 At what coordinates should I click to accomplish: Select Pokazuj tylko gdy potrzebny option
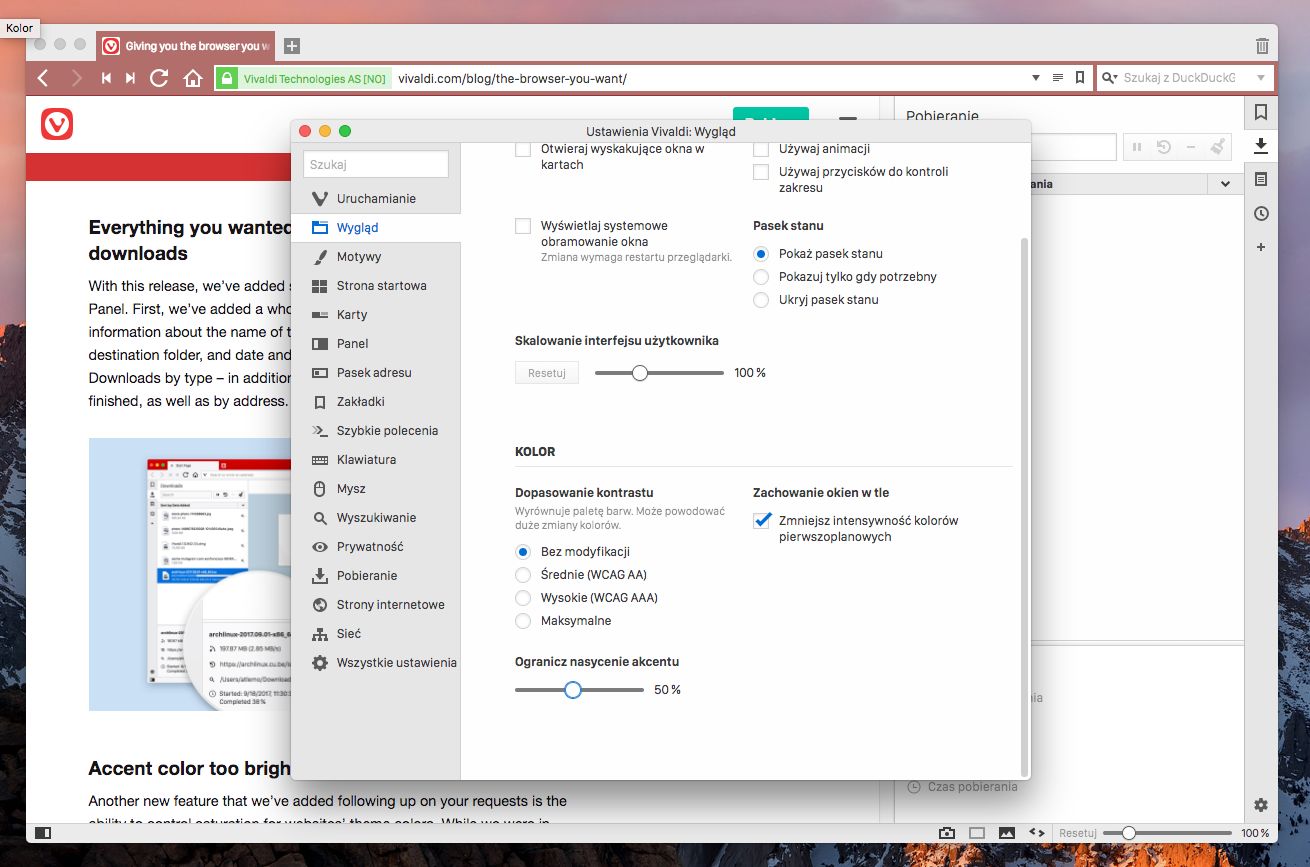coord(761,277)
